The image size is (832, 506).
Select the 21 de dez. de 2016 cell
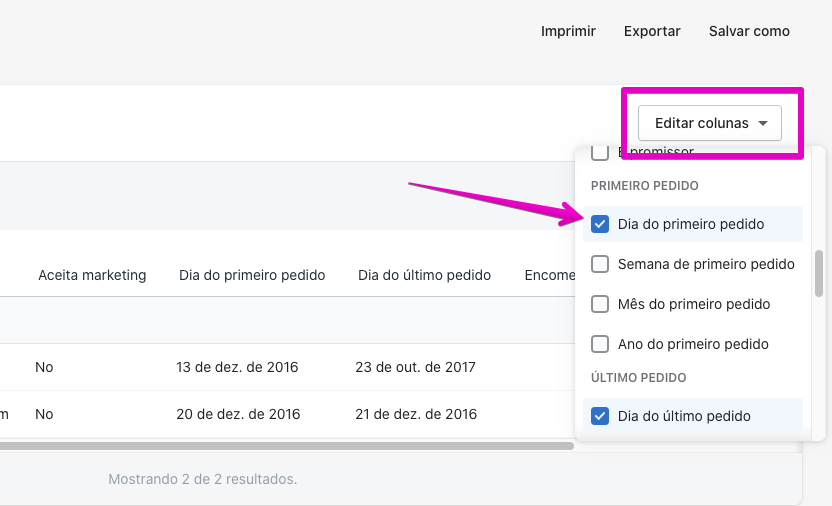pos(416,414)
